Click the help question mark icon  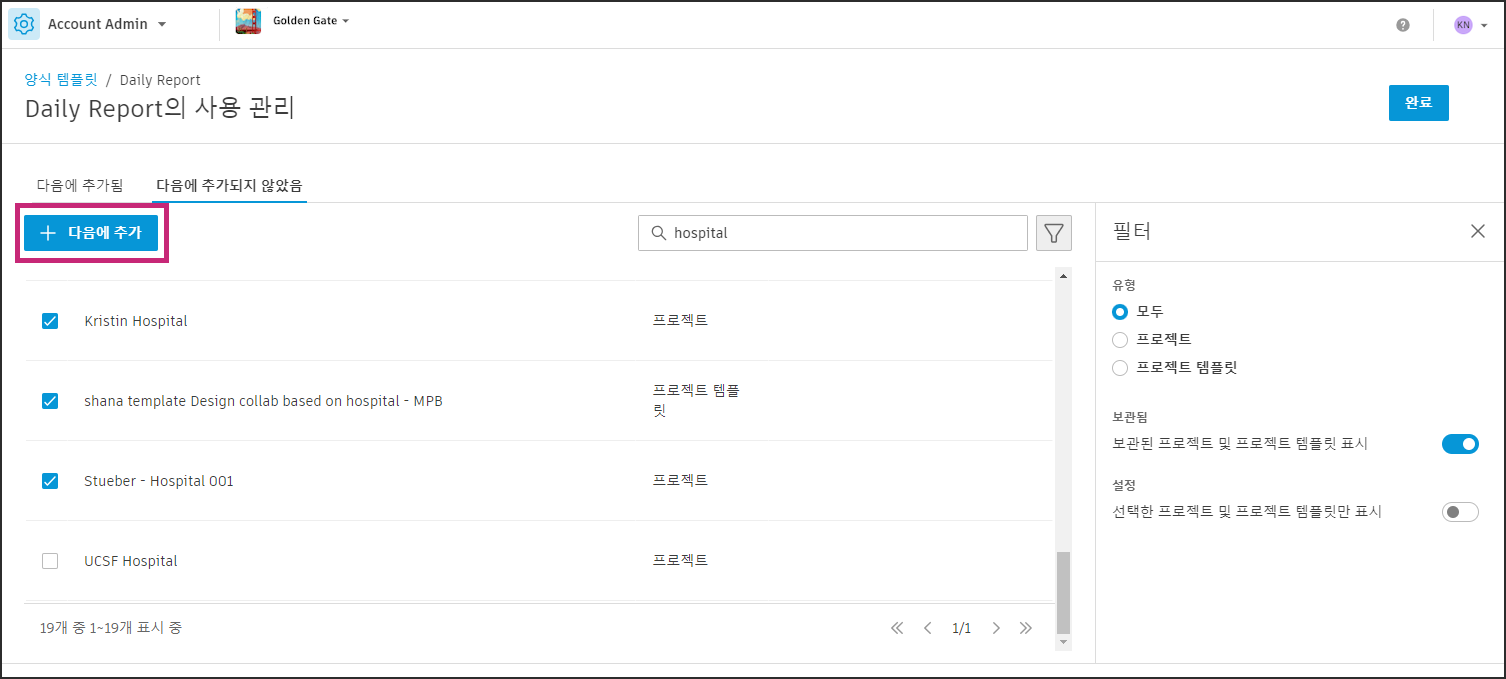pyautogui.click(x=1402, y=24)
